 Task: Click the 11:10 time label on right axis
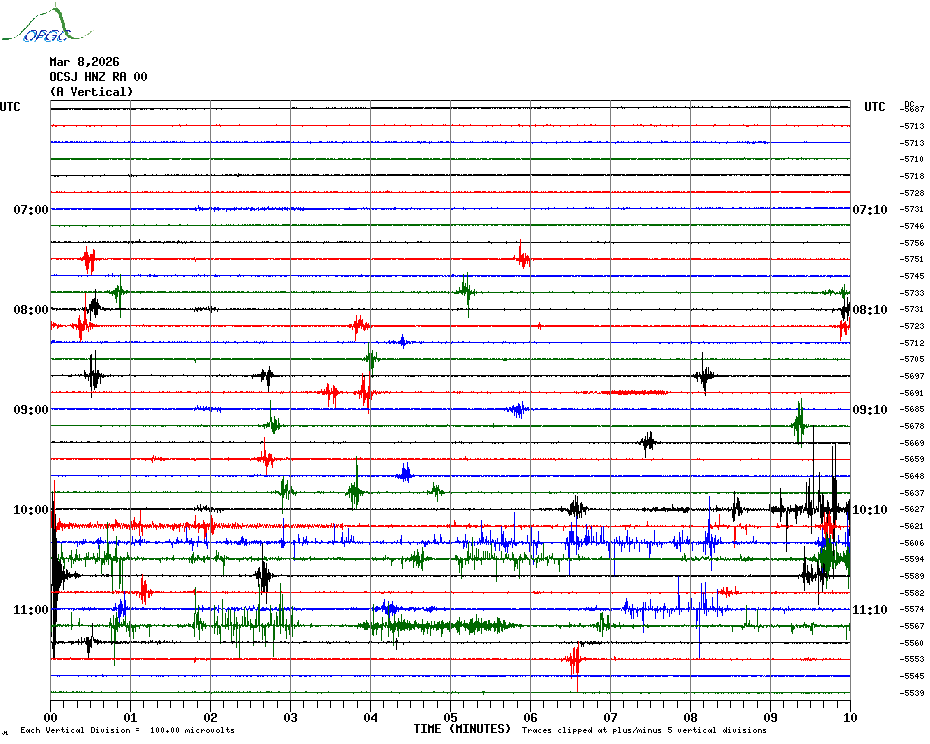(869, 610)
